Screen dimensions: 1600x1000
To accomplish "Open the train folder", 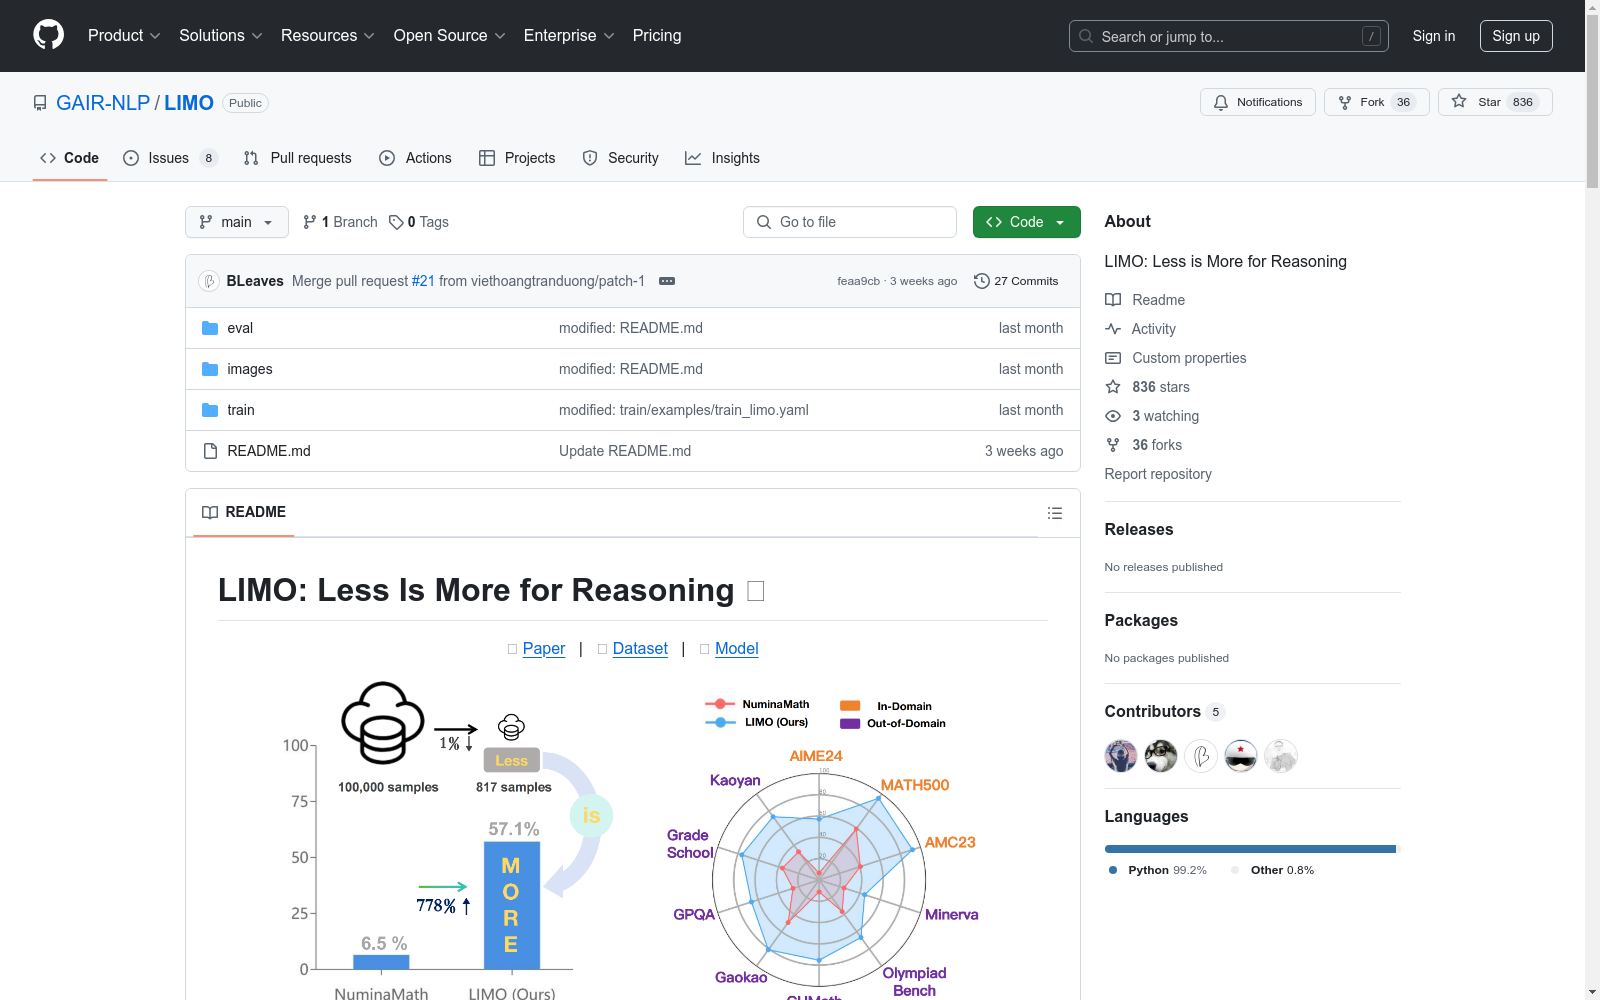I will point(241,410).
